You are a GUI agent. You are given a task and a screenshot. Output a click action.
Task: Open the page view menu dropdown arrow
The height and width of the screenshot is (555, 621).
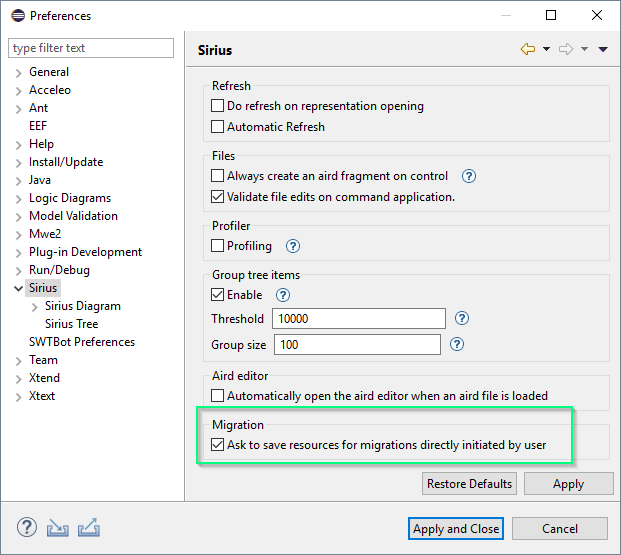(x=603, y=50)
